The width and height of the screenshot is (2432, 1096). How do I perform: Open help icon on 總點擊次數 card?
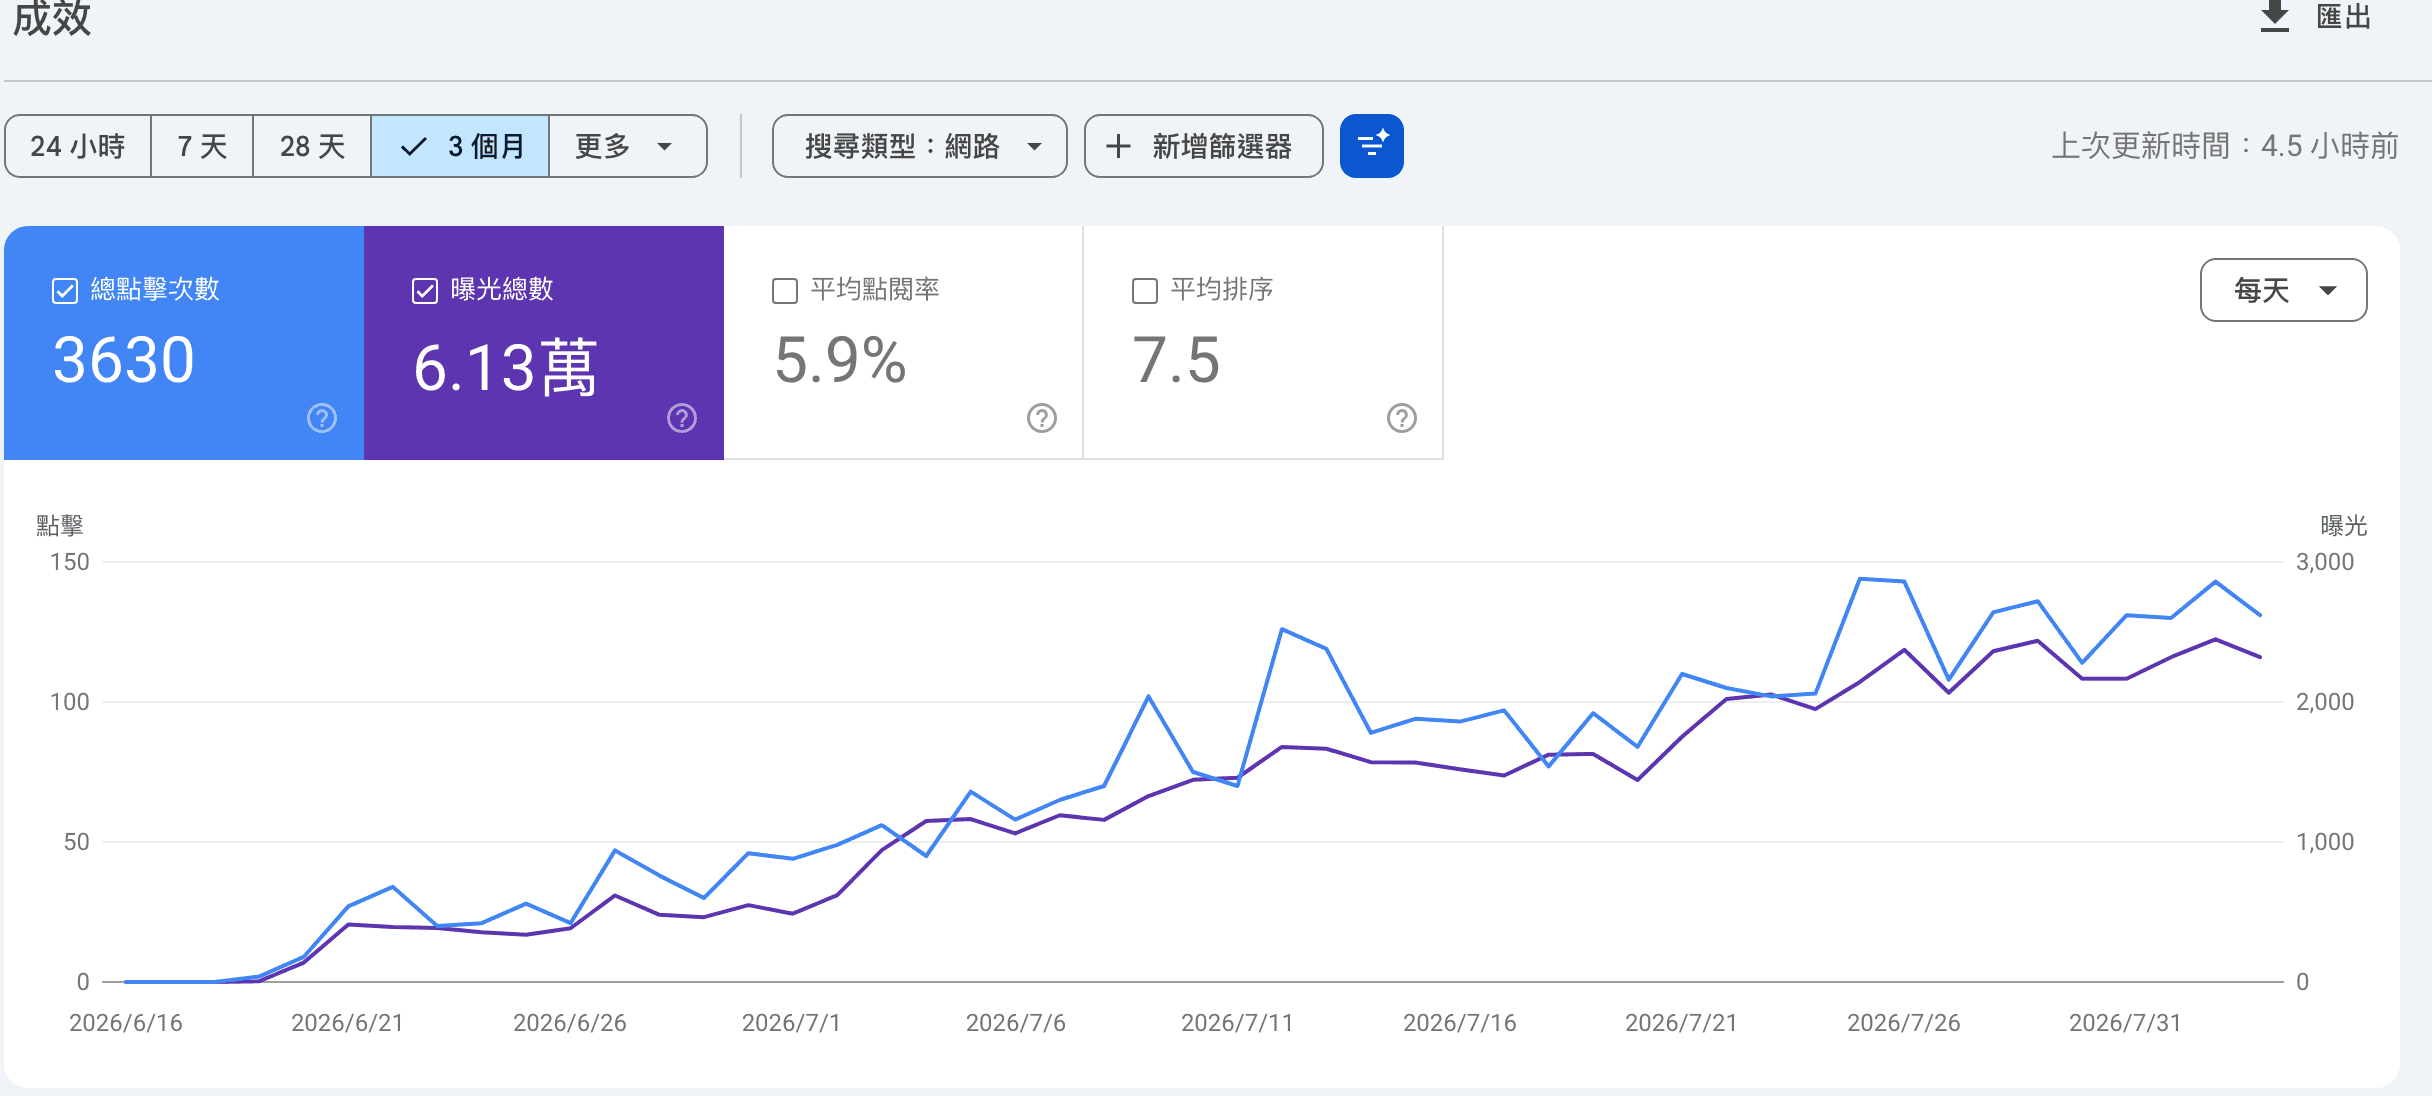click(x=322, y=418)
